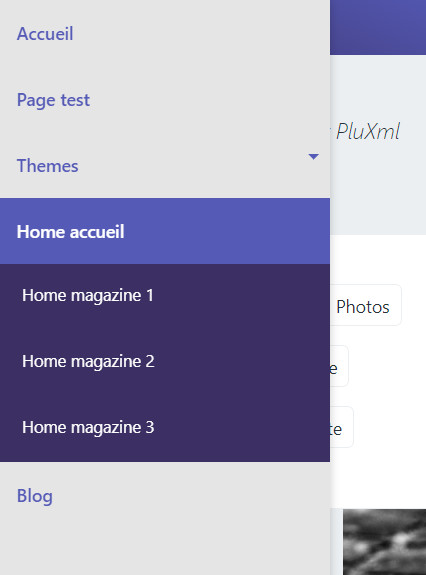
Task: Navigate to the Blog link
Action: click(35, 496)
